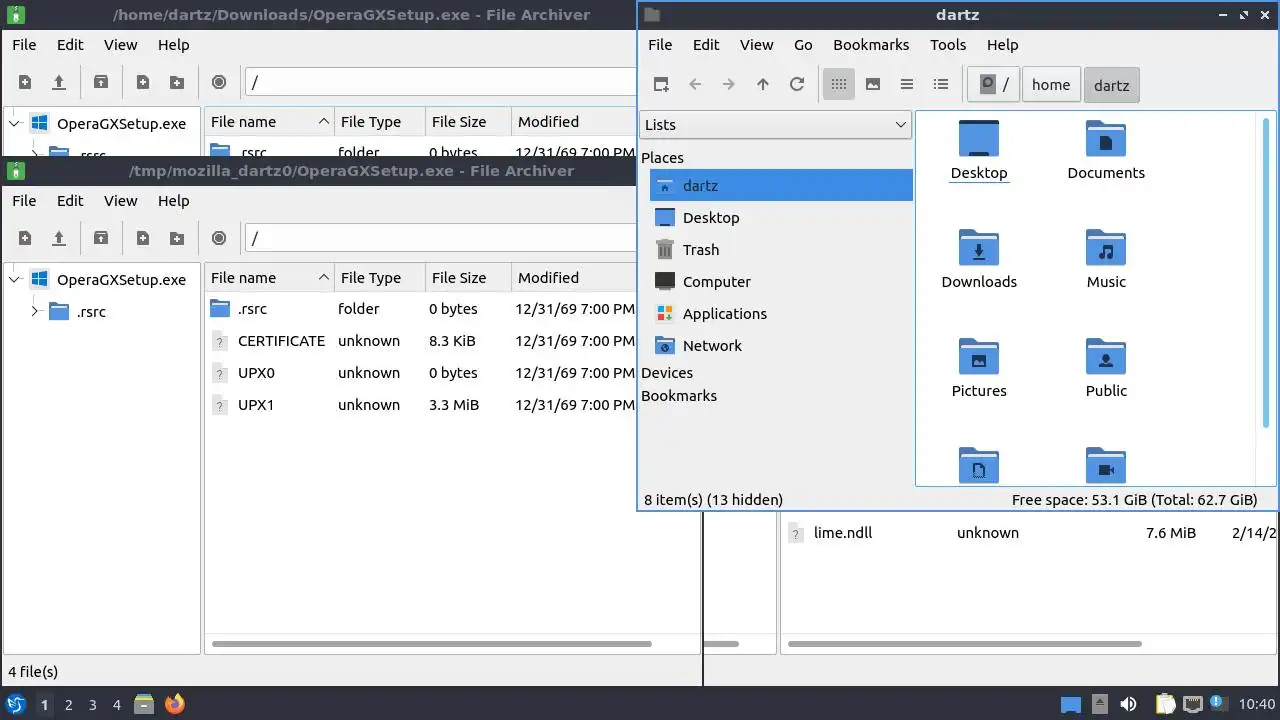Open the Bookmarks menu in file manager

[871, 44]
